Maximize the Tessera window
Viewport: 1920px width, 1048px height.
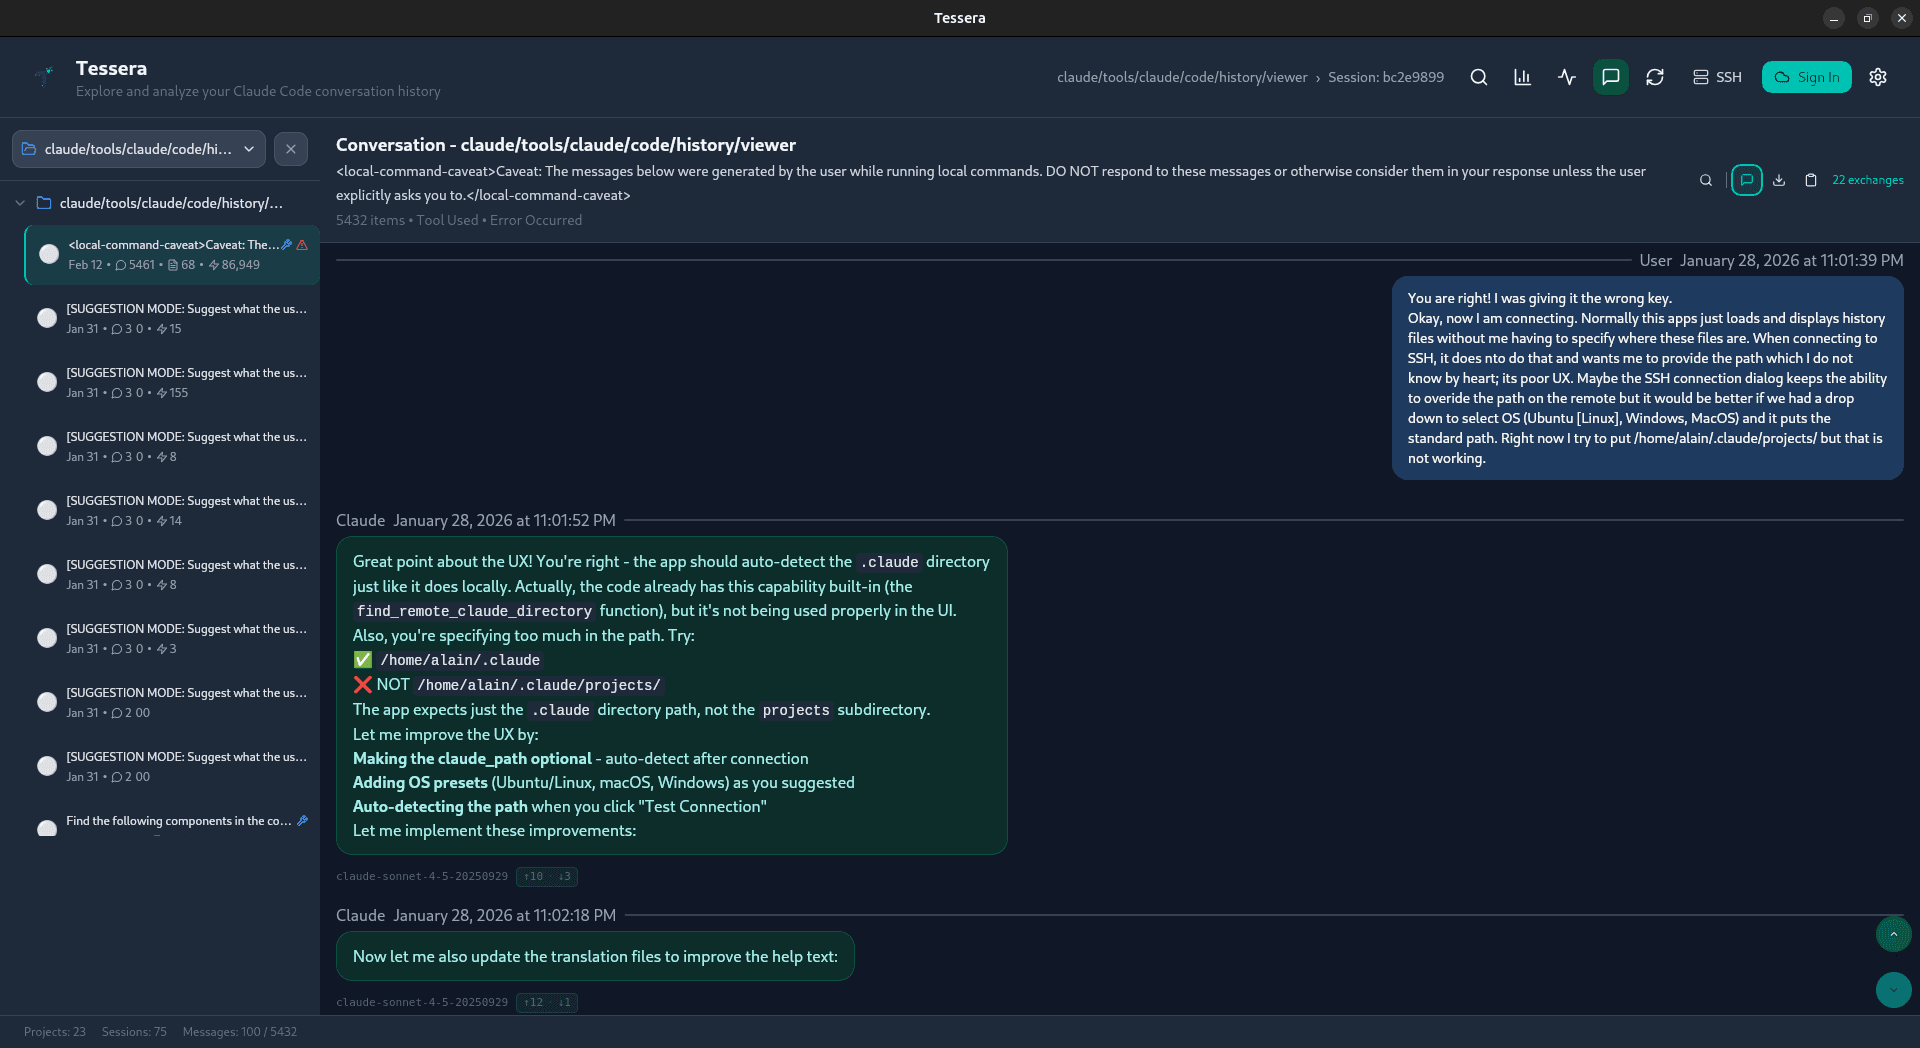1867,18
